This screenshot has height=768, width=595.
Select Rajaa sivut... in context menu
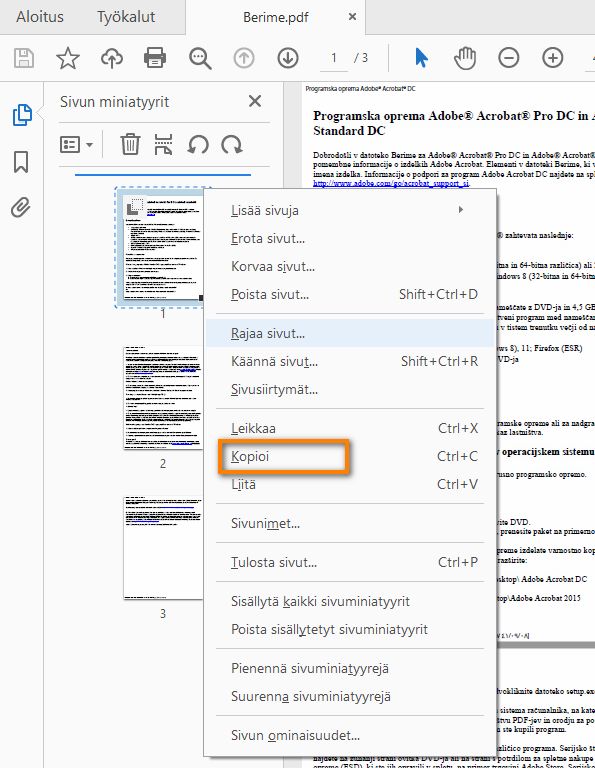[x=349, y=334]
